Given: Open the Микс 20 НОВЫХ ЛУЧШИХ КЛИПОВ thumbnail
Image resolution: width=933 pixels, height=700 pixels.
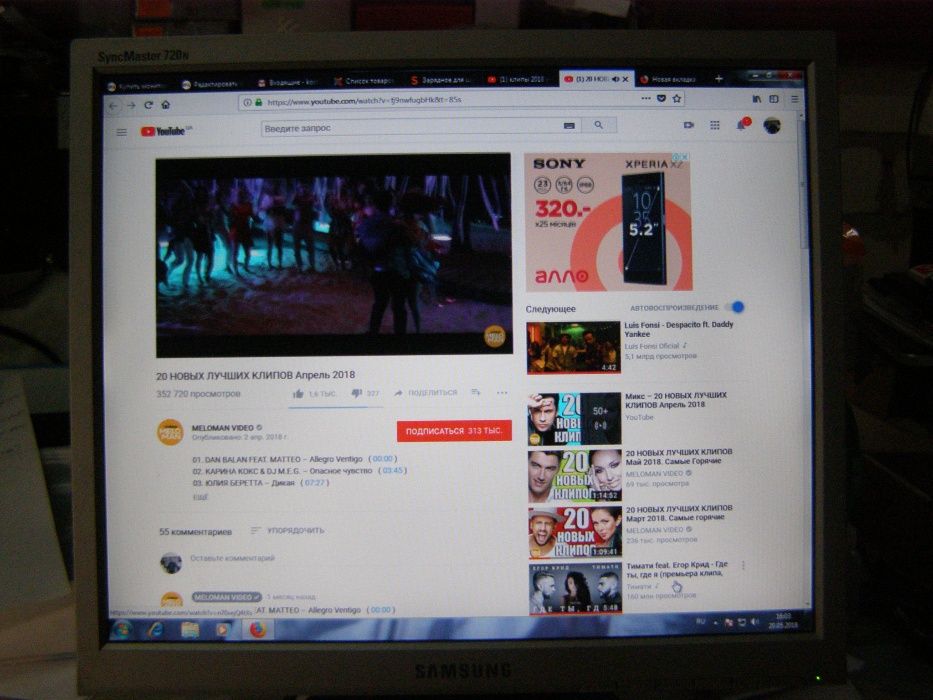Looking at the screenshot, I should tap(574, 418).
